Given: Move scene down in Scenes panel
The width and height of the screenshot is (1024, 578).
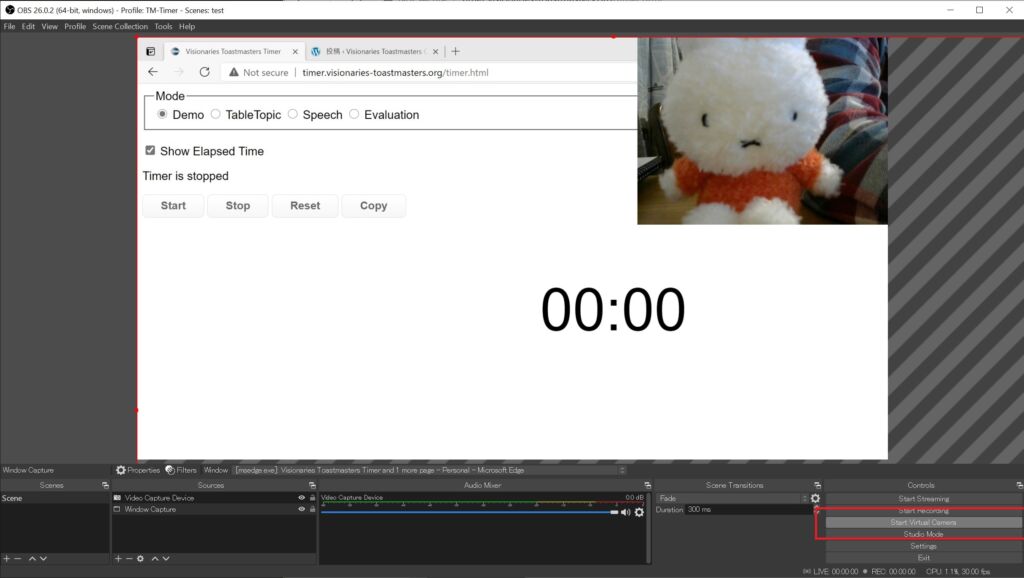Looking at the screenshot, I should pos(43,558).
